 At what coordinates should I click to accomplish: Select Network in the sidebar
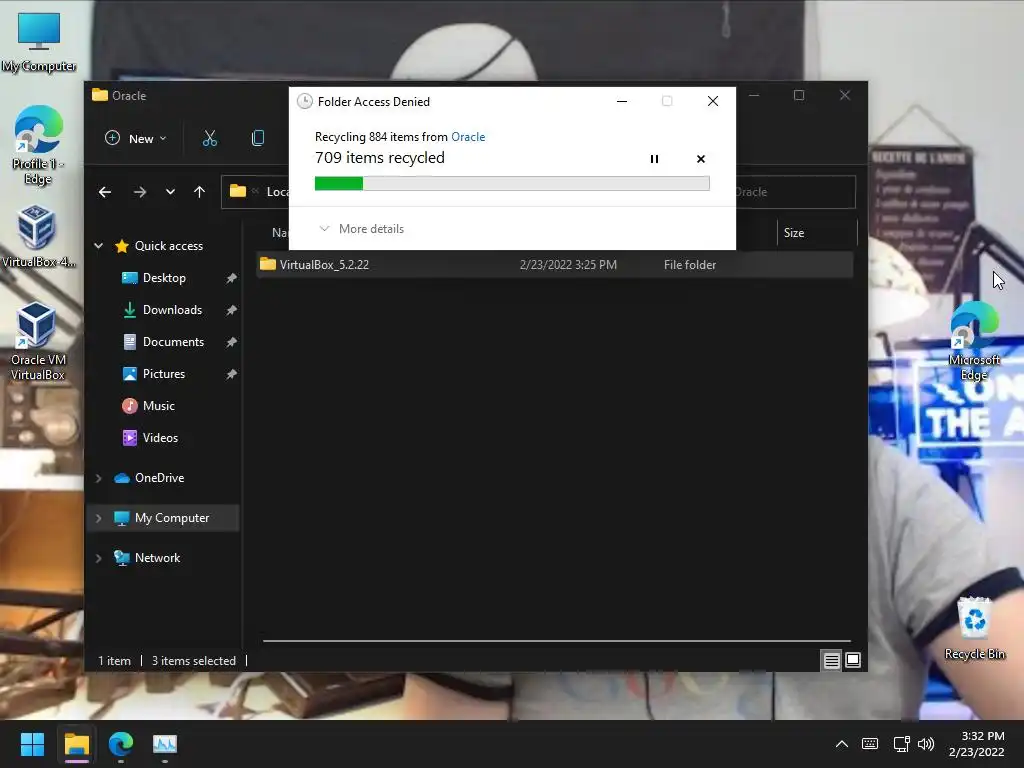click(x=157, y=558)
